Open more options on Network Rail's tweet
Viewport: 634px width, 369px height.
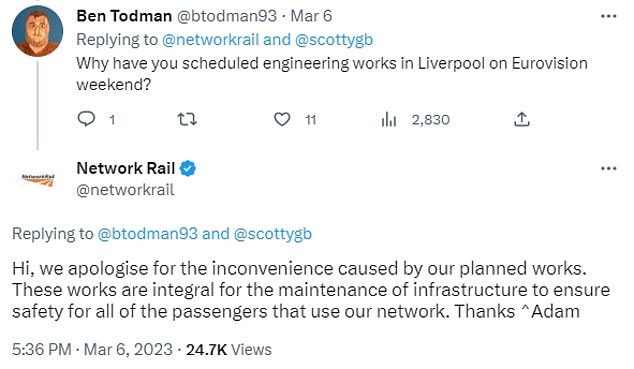tap(609, 169)
